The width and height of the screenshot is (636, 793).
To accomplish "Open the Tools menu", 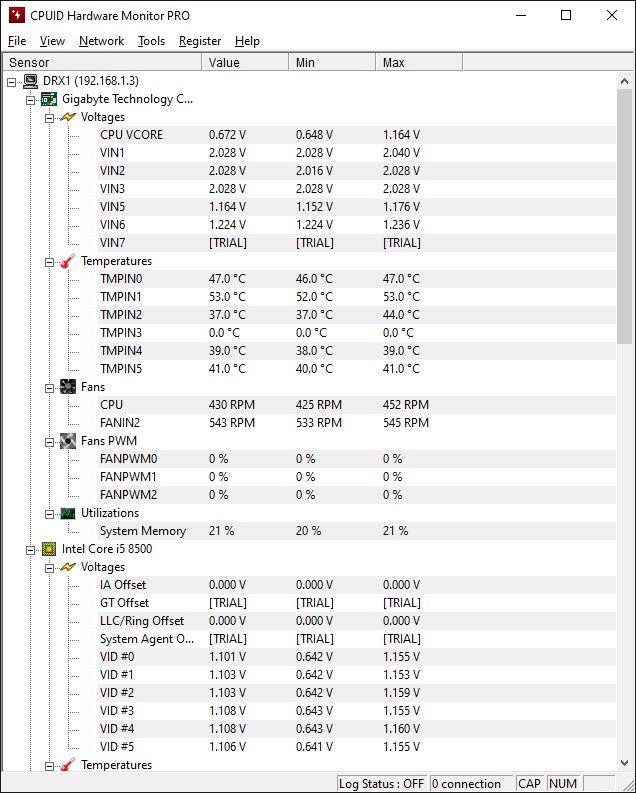I will point(151,41).
